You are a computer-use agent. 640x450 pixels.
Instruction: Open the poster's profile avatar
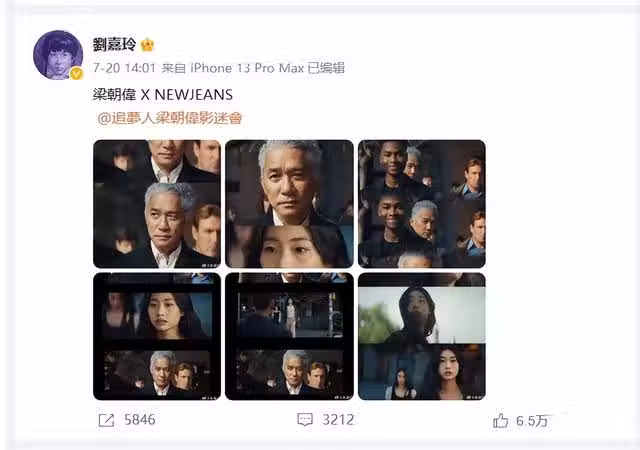tap(58, 55)
